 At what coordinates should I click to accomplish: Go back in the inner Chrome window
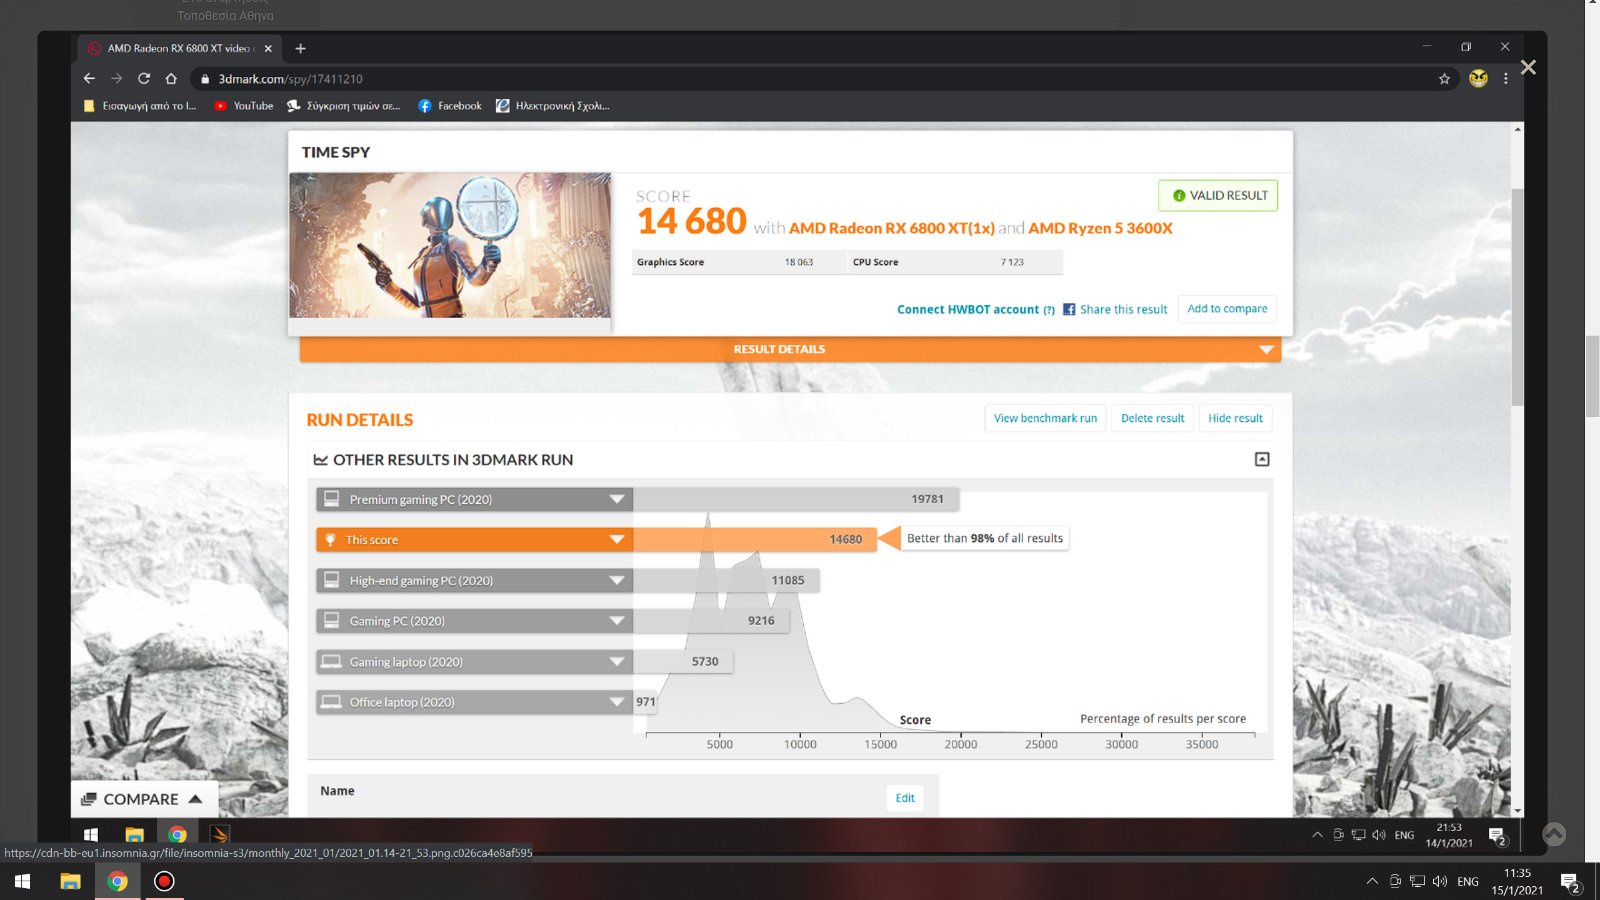click(x=89, y=78)
